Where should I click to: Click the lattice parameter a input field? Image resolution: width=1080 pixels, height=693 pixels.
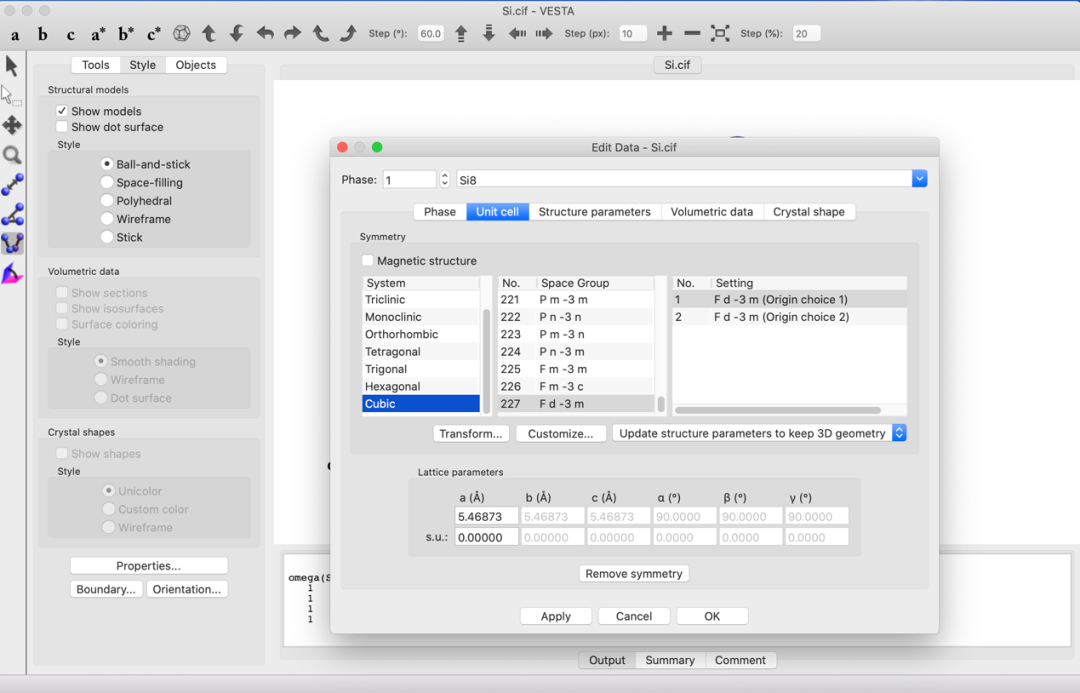(x=486, y=516)
